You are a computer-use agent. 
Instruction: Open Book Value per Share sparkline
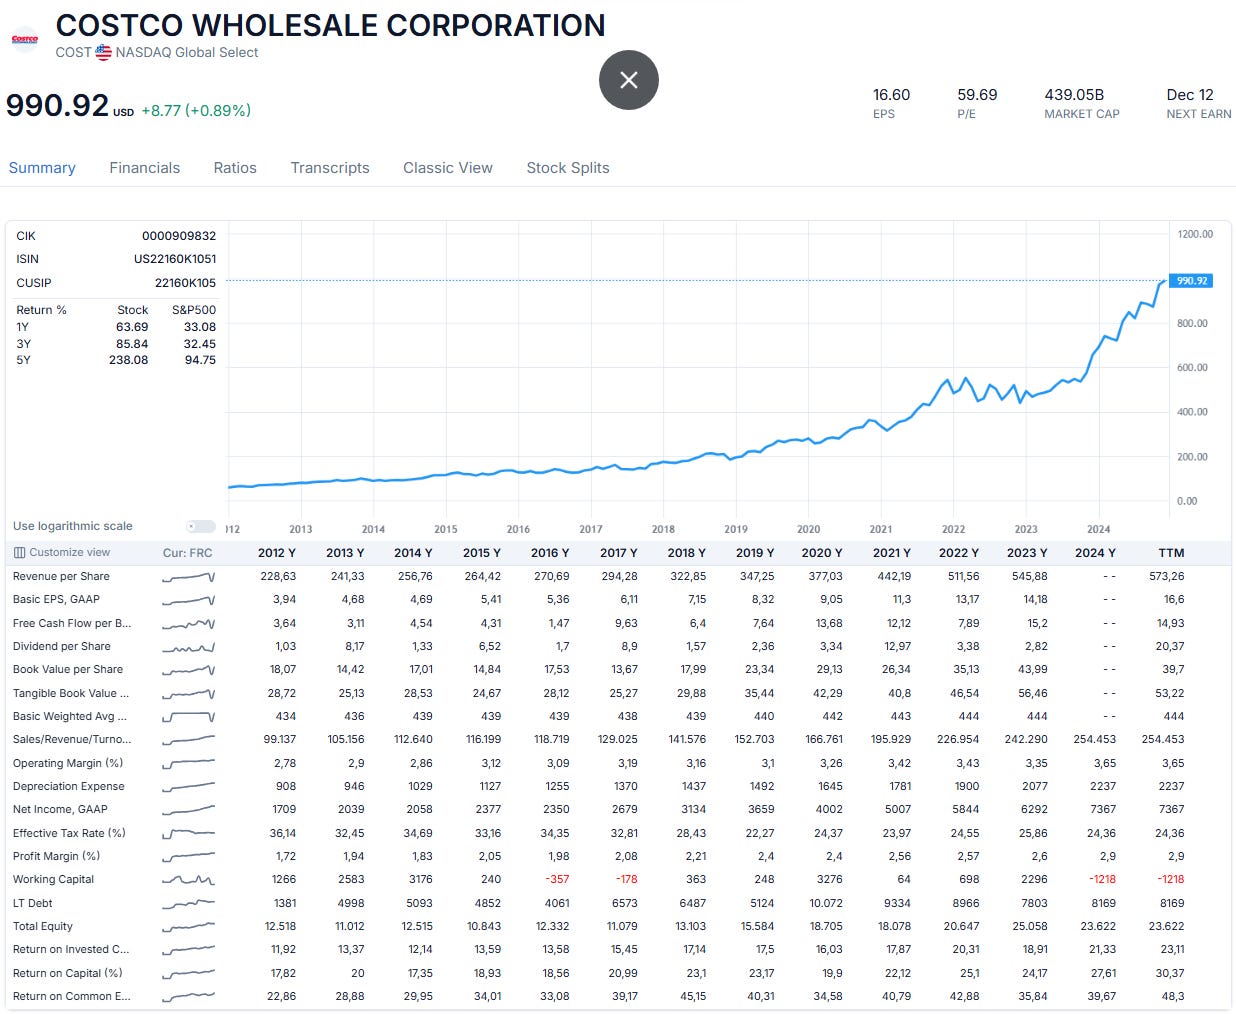(x=188, y=670)
